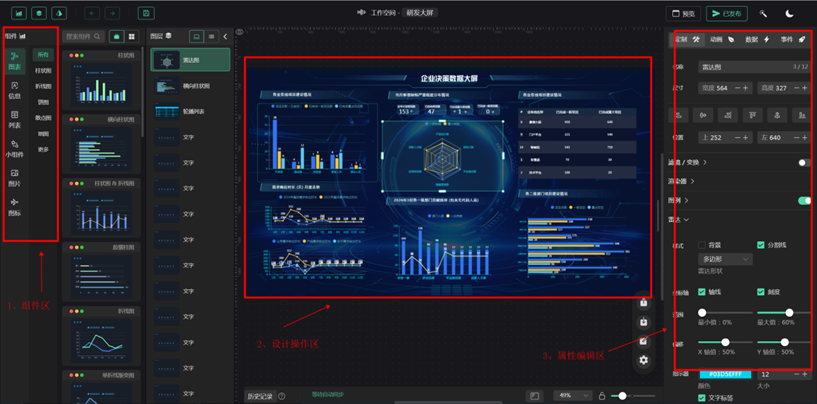Toggle the 滤镜/变换 switch

click(x=803, y=161)
